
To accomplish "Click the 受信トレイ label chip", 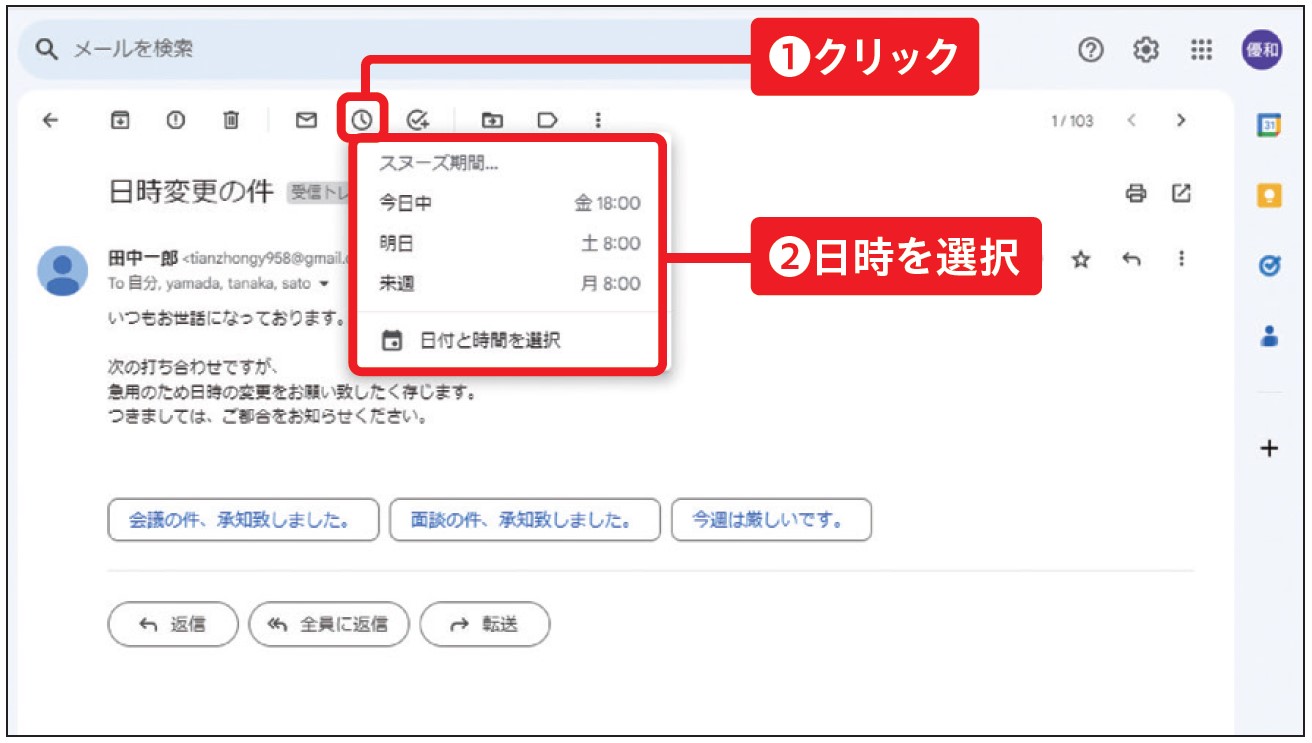I will (x=318, y=193).
